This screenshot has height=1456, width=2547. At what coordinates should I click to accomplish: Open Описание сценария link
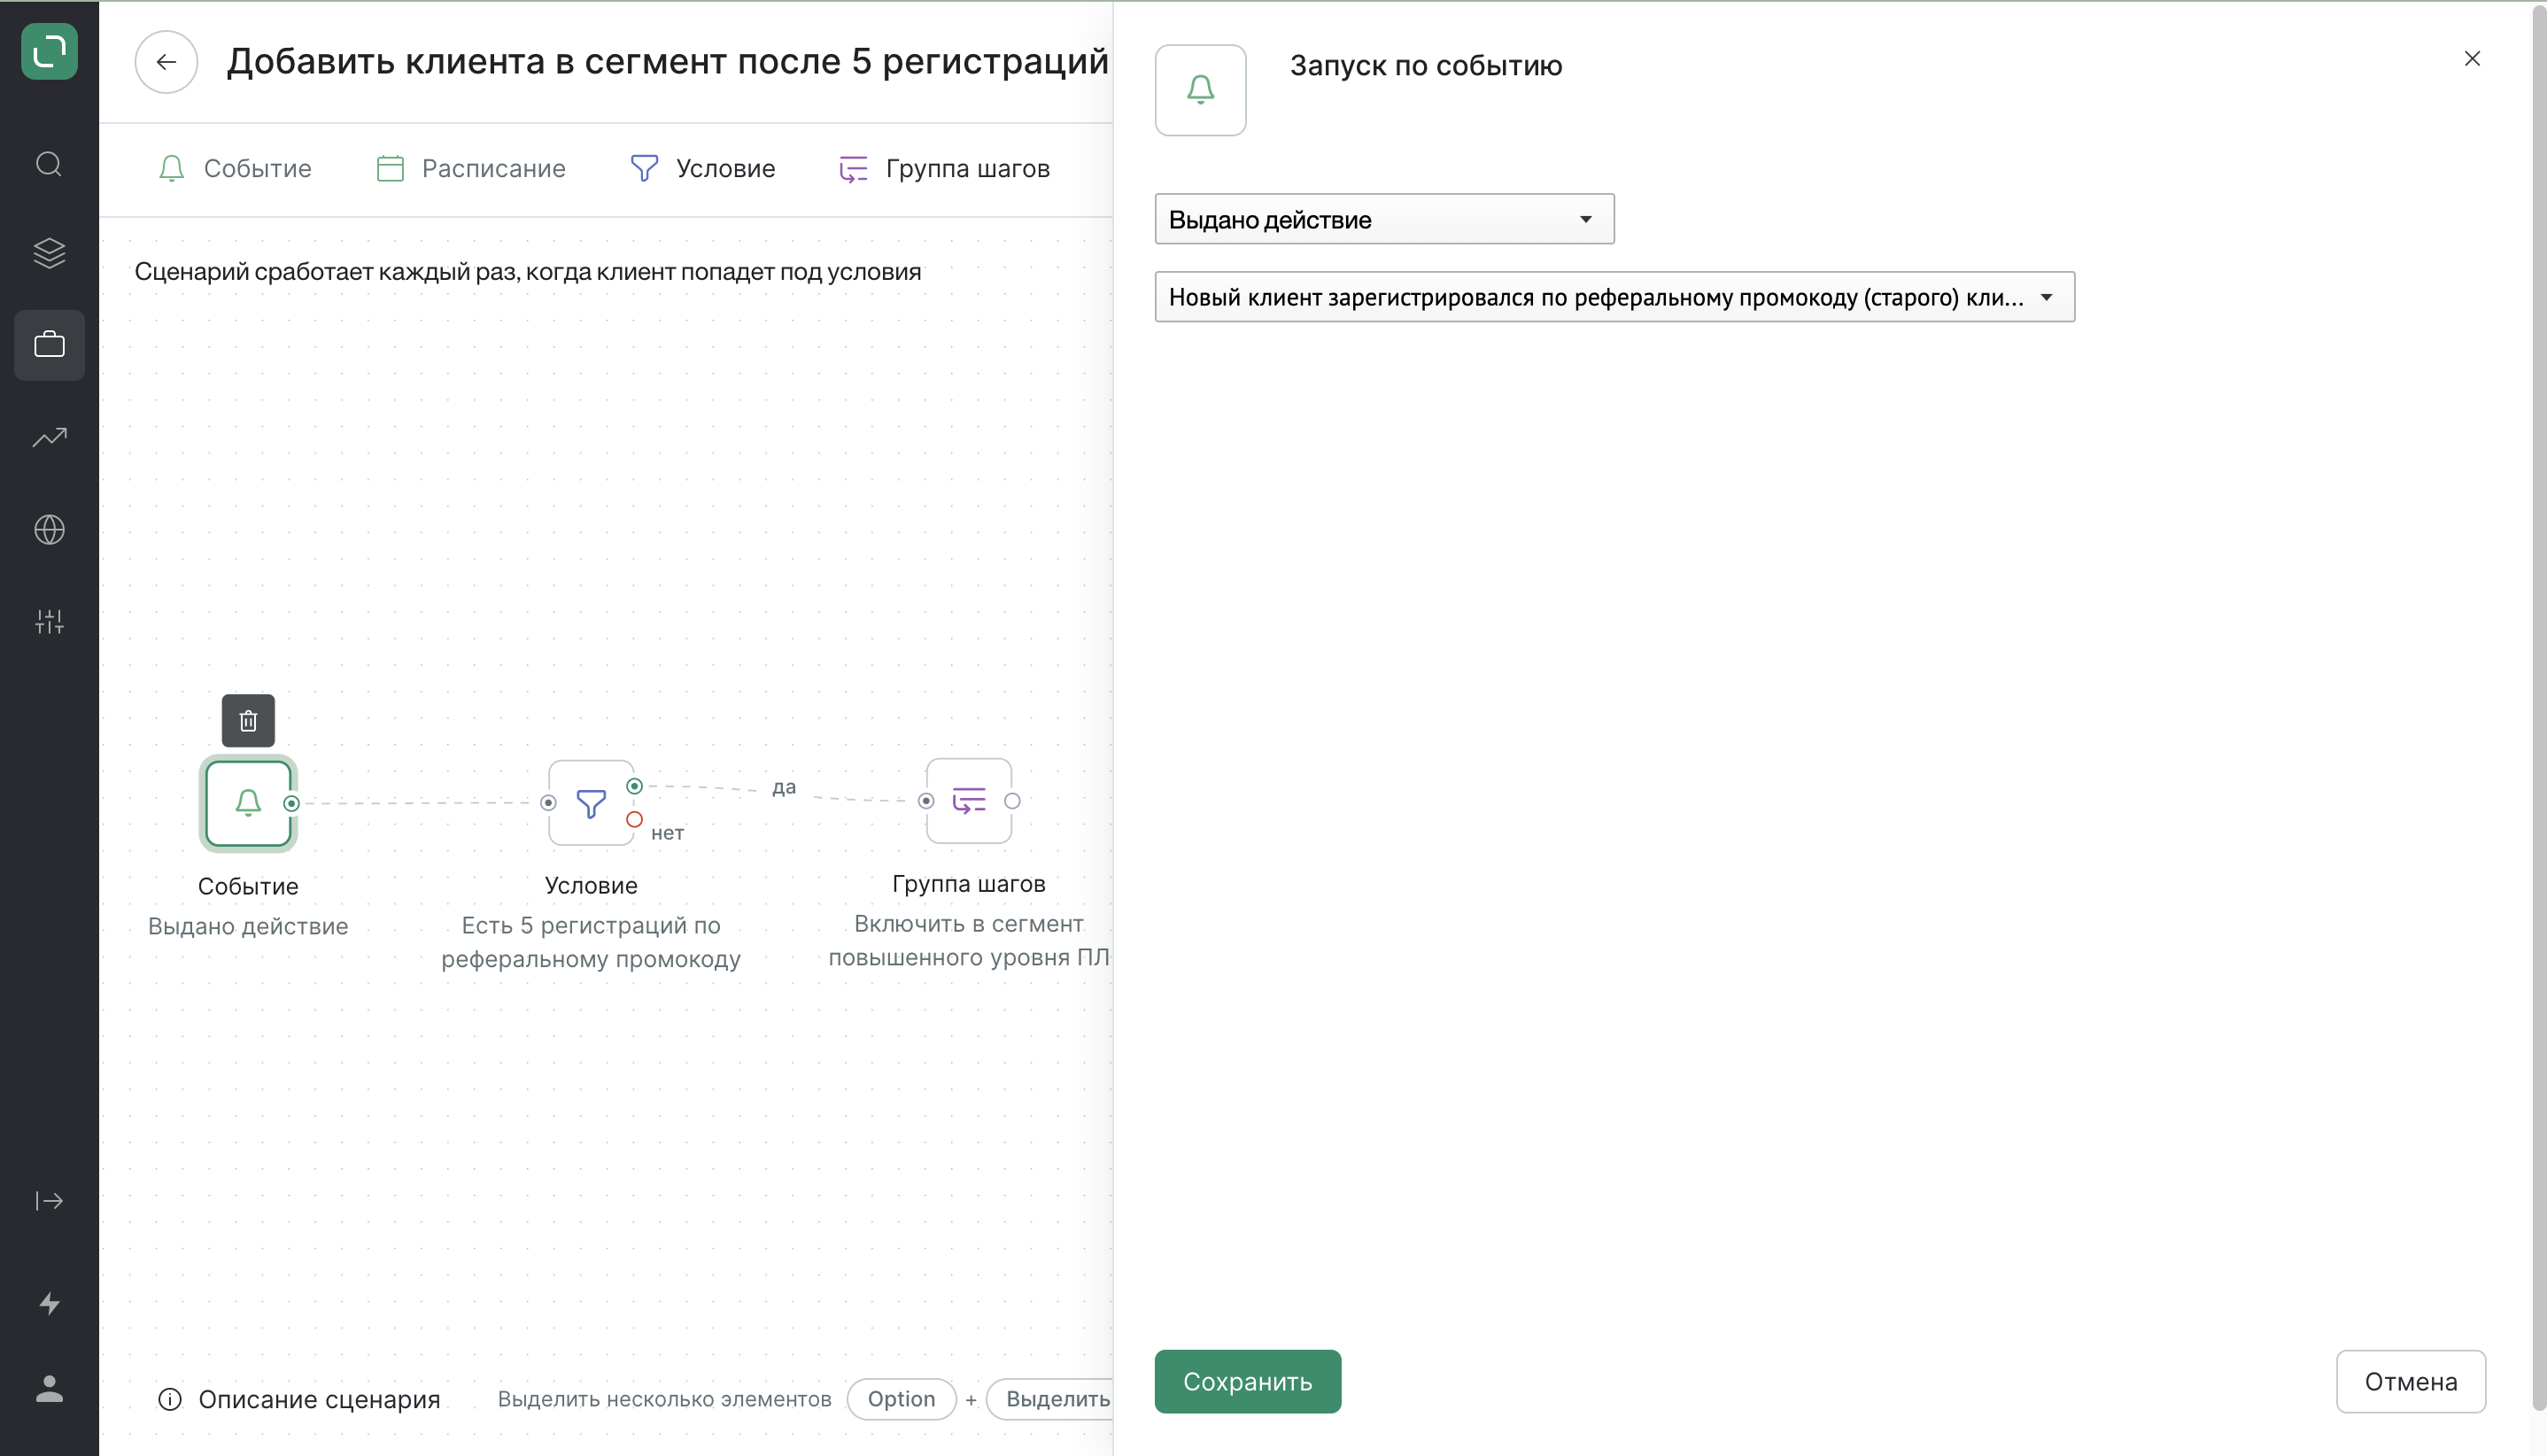[x=319, y=1399]
